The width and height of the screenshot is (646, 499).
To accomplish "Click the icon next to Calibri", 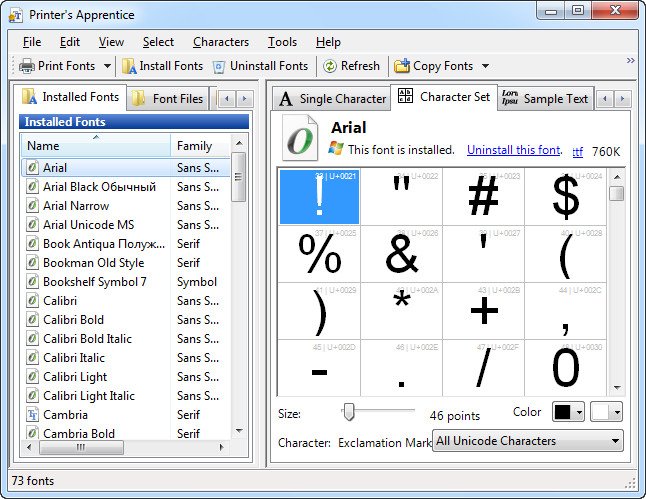I will 32,300.
